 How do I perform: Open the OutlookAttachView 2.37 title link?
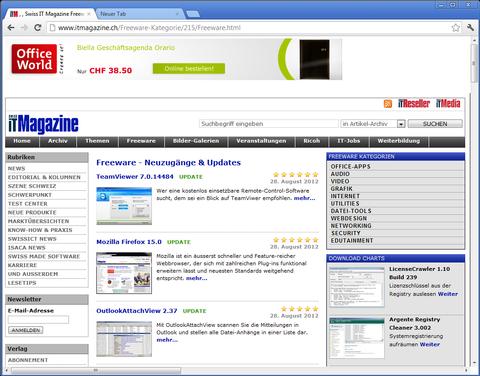point(137,311)
